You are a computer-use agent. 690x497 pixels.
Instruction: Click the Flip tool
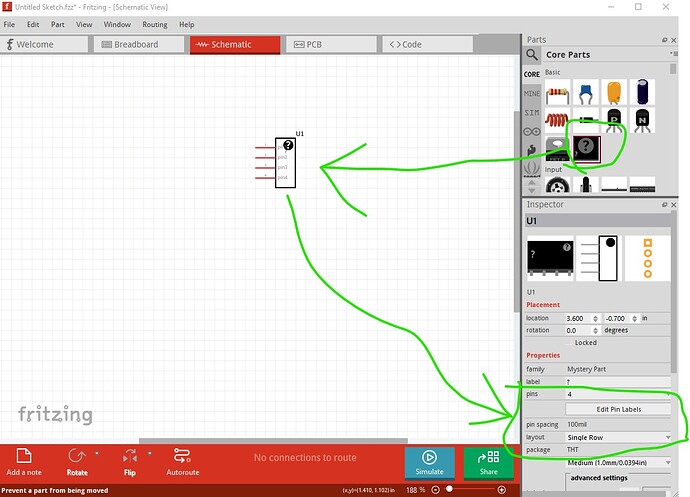point(130,462)
